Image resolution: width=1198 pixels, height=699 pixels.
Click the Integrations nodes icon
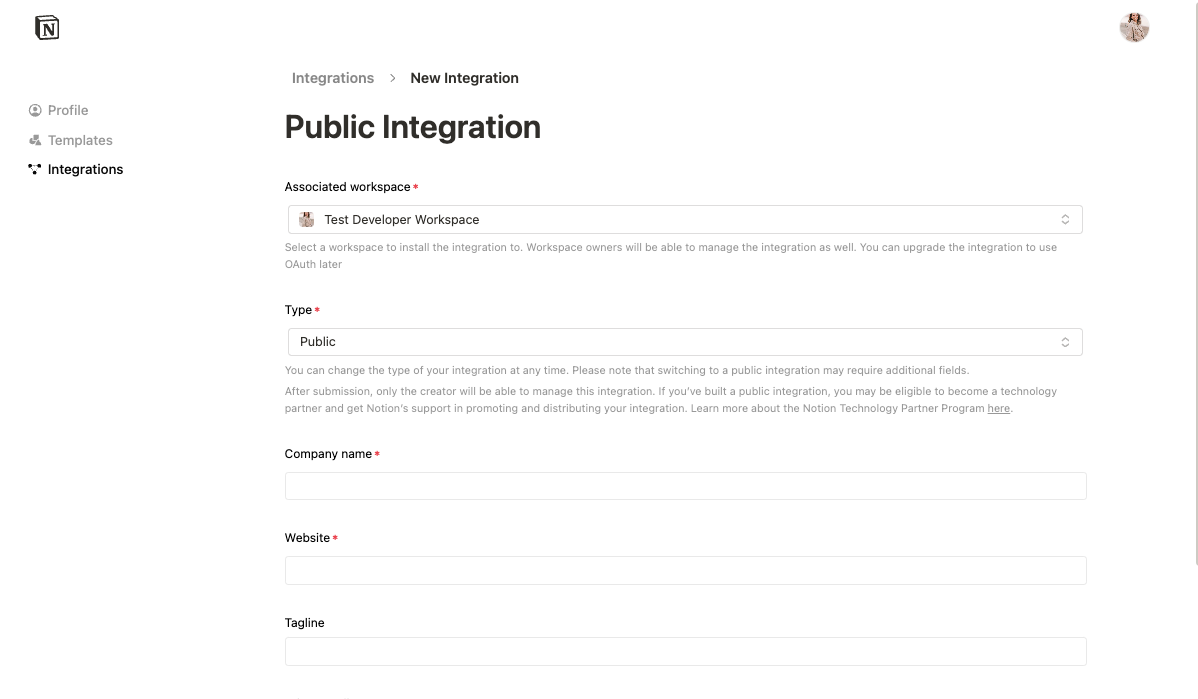[x=34, y=170]
